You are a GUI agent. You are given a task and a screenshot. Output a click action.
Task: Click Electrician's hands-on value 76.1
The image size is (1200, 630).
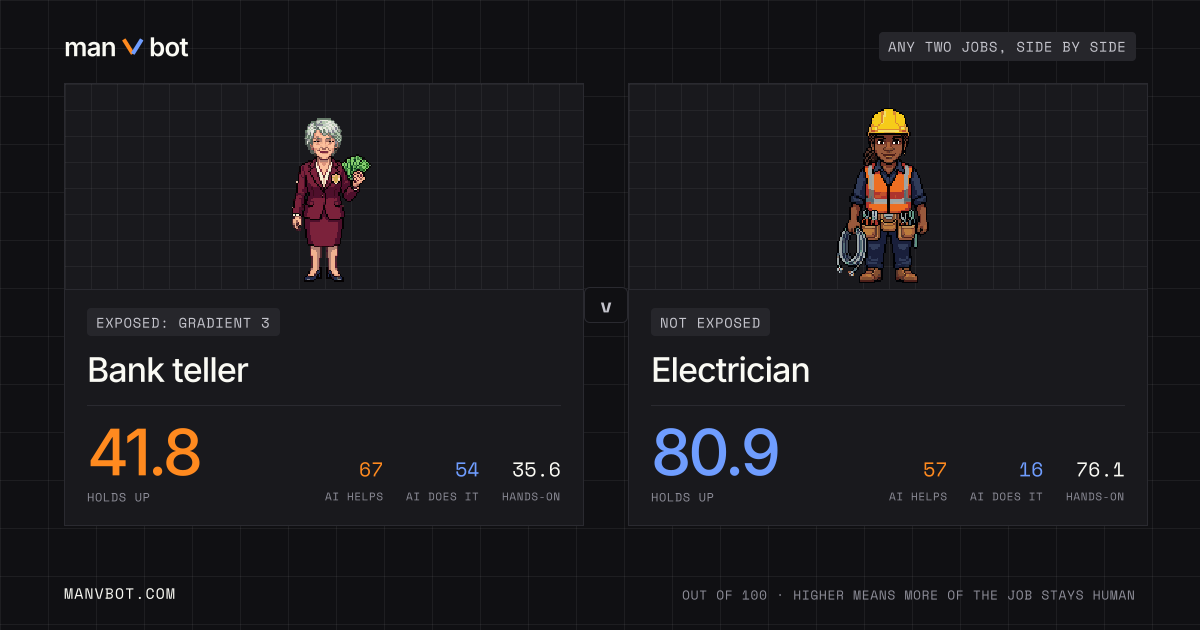(x=1100, y=470)
